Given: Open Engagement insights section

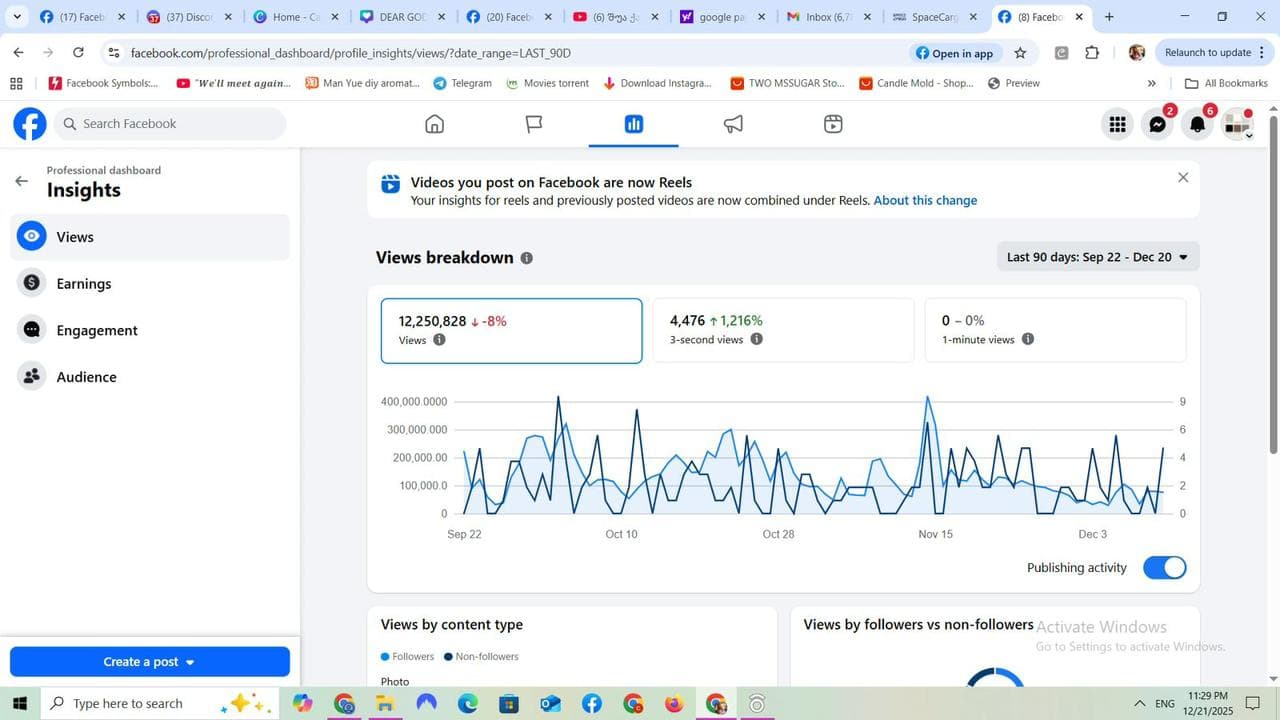Looking at the screenshot, I should [x=97, y=331].
